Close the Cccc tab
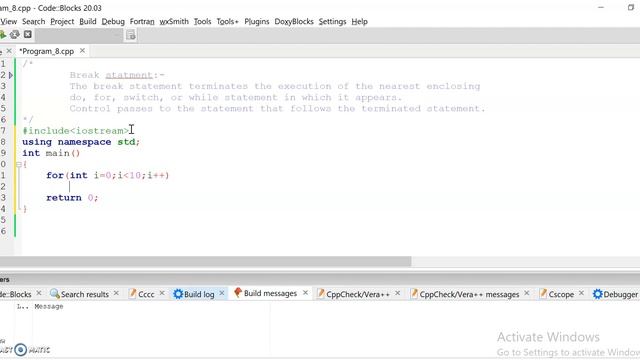This screenshot has width=640, height=360. pos(162,293)
